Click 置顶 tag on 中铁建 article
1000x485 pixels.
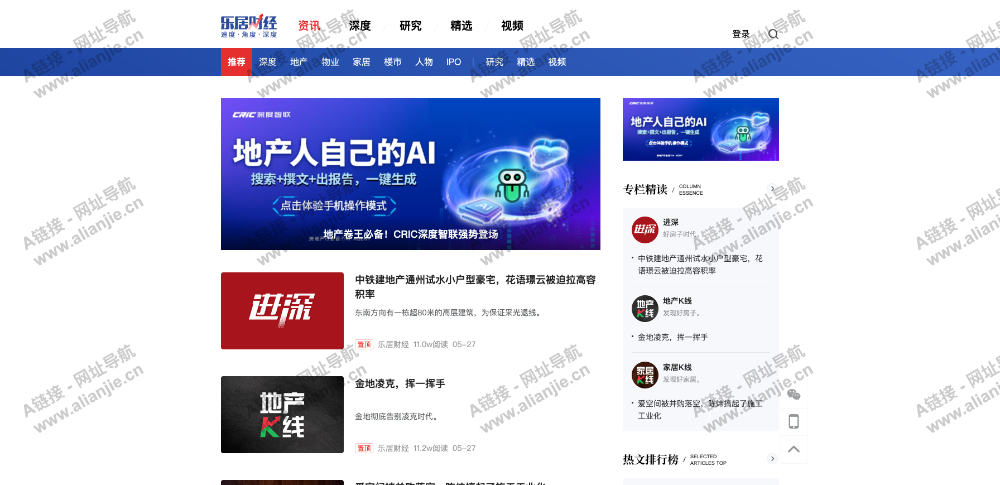pos(364,344)
